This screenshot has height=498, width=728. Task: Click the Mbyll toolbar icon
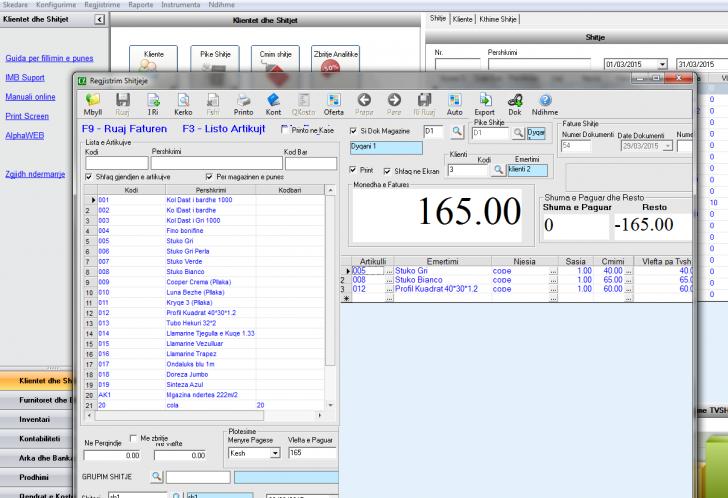(92, 102)
